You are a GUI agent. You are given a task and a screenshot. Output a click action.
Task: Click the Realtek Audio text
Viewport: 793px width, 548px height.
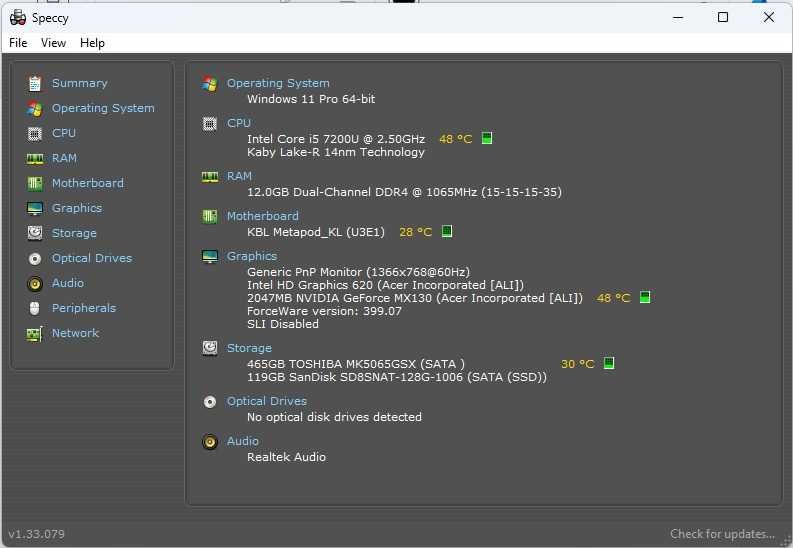click(x=286, y=457)
